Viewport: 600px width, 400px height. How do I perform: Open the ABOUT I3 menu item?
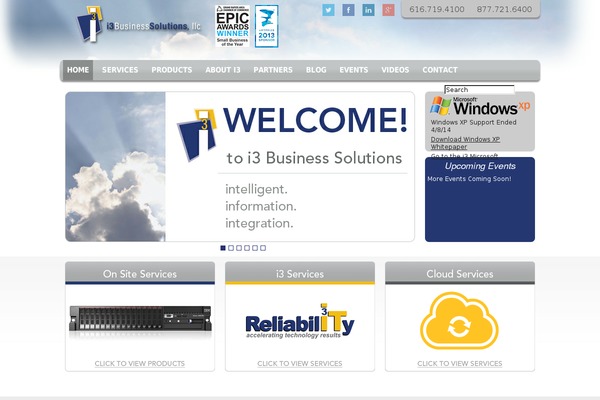pyautogui.click(x=223, y=70)
